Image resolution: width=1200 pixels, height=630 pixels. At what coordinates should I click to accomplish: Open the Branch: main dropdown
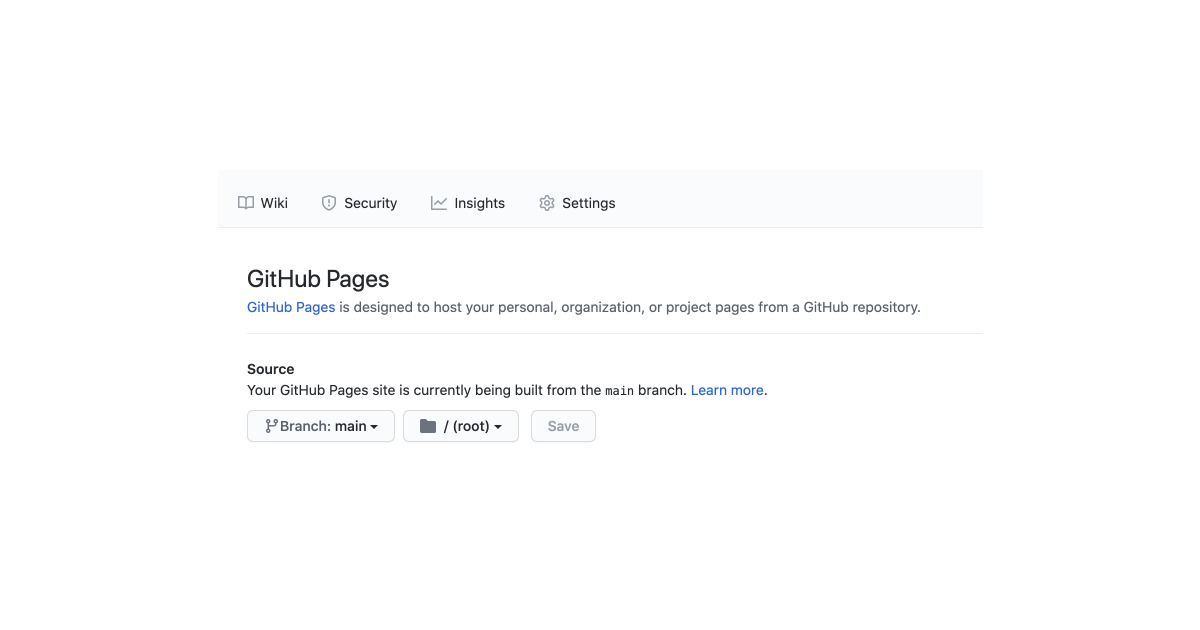321,426
